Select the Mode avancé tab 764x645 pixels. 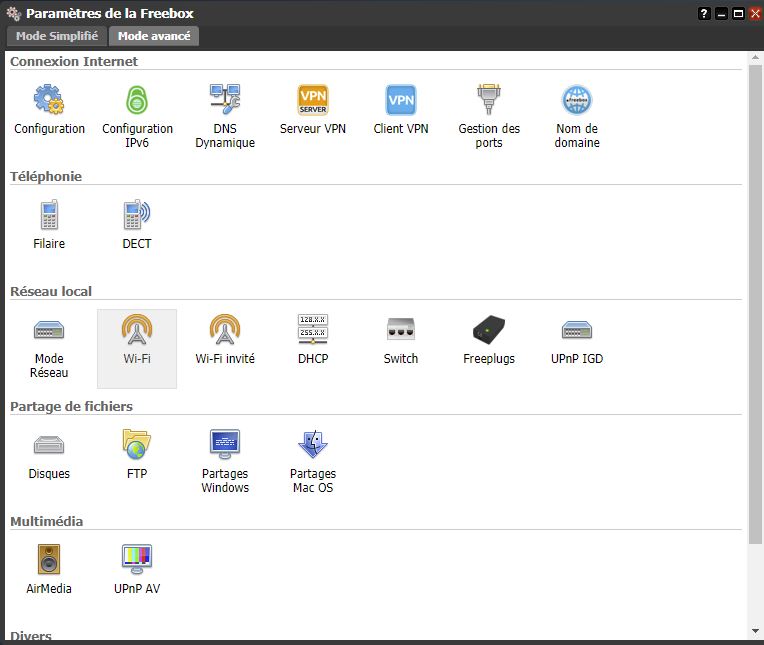pyautogui.click(x=154, y=36)
